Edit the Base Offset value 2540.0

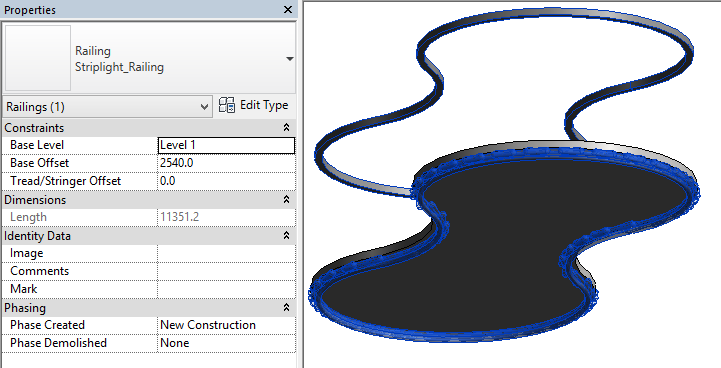[x=226, y=163]
